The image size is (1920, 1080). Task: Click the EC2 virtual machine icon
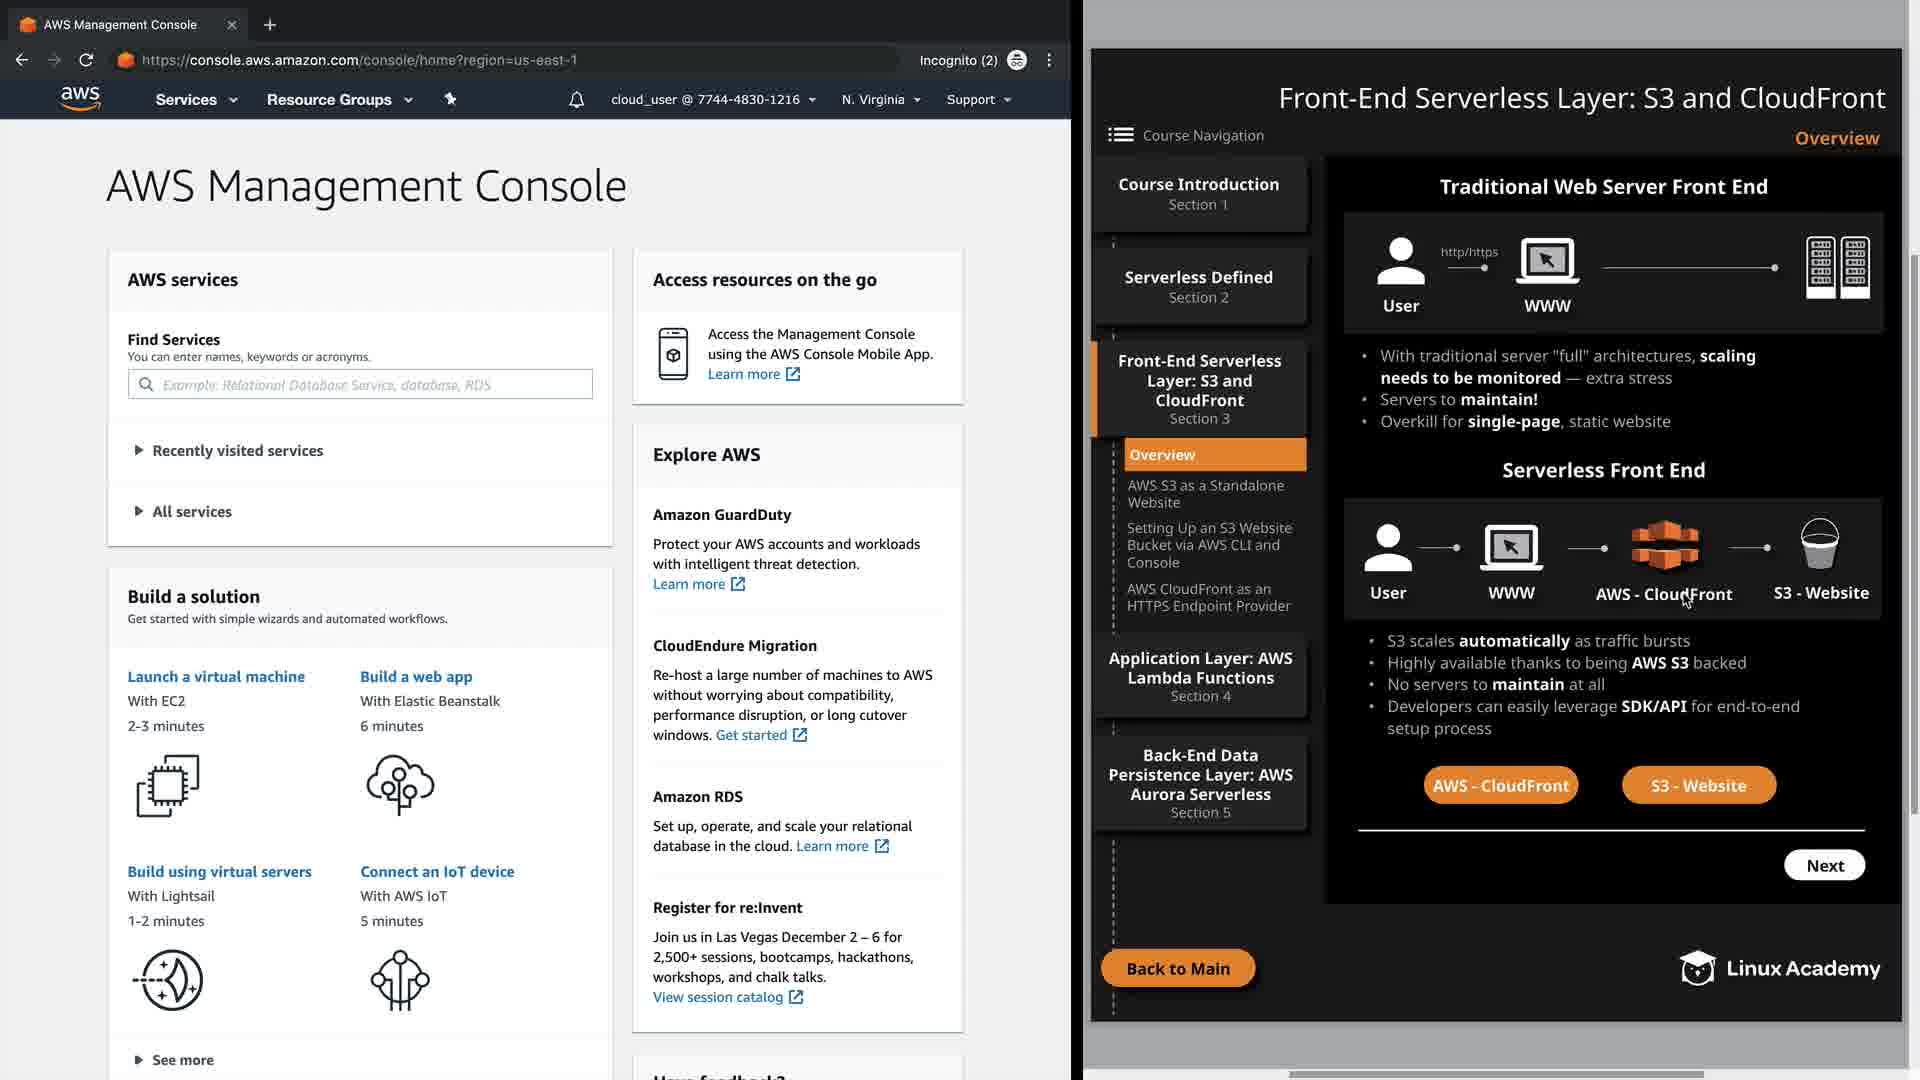coord(168,785)
